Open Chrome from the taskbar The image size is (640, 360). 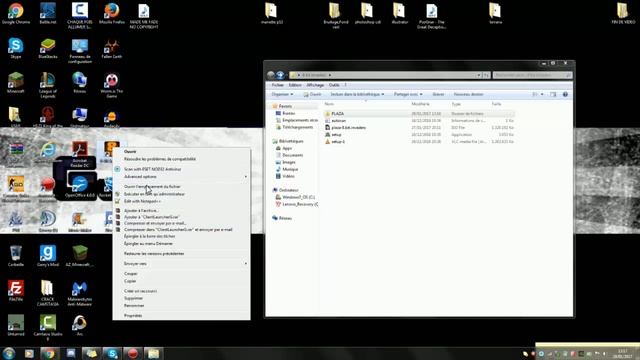pos(49,353)
